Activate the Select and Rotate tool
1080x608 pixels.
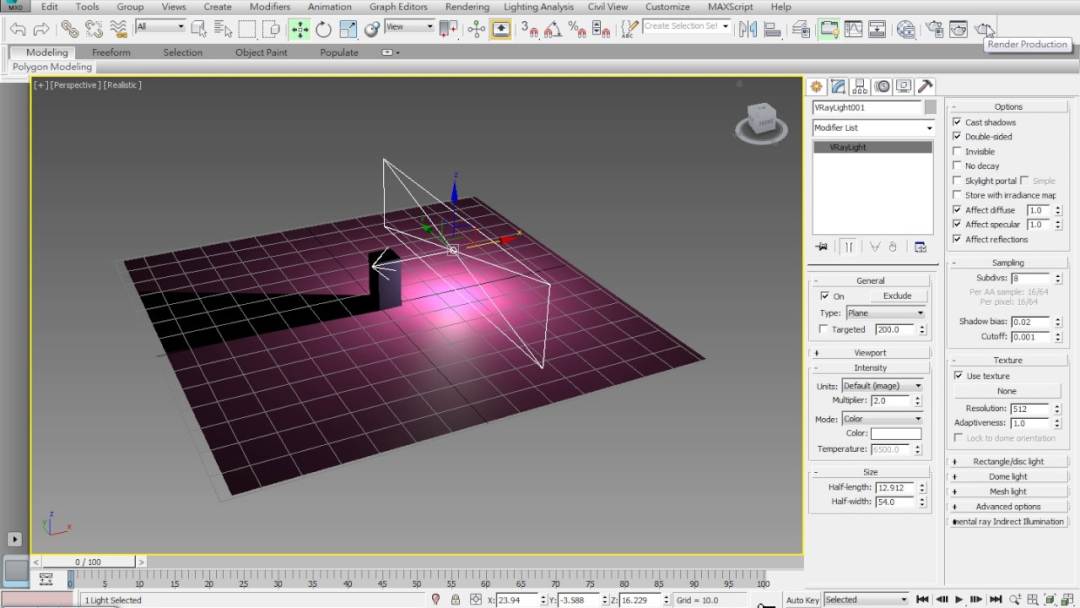(x=324, y=29)
